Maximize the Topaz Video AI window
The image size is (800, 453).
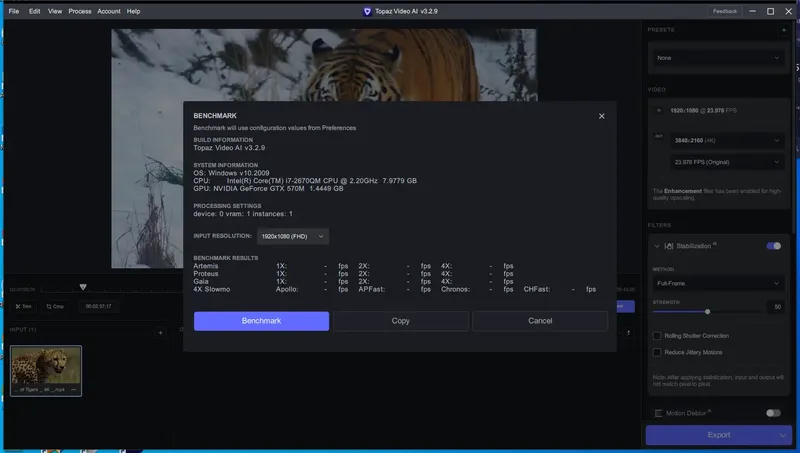(770, 11)
